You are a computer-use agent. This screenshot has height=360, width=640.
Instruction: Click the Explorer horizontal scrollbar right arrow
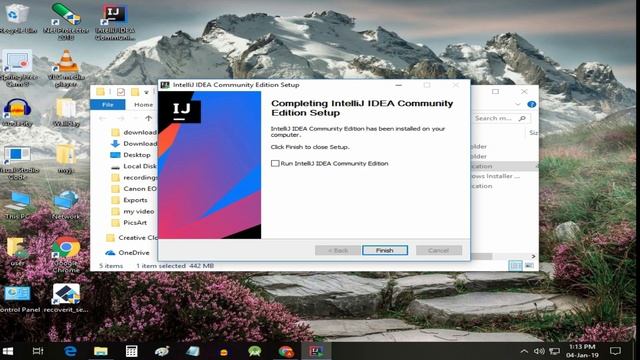click(533, 256)
